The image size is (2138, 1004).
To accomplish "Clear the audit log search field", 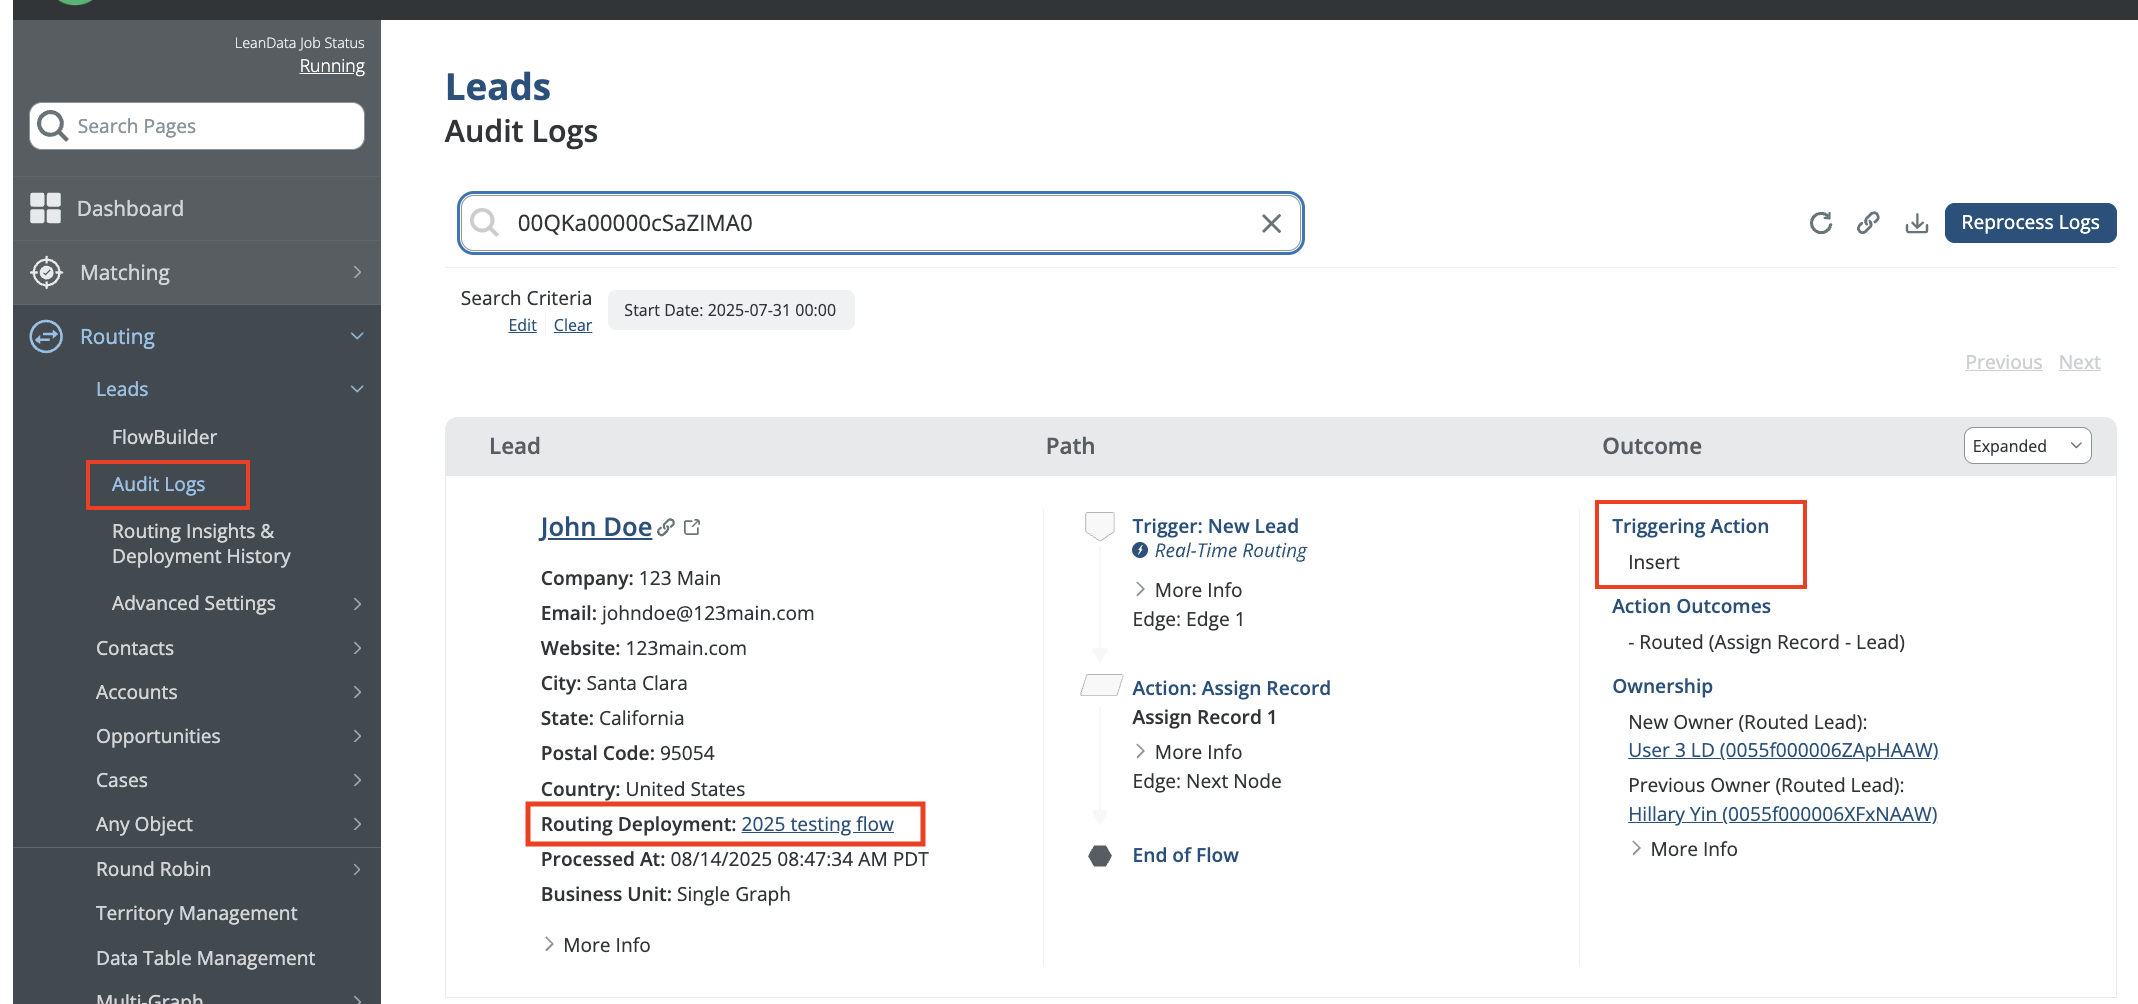I will coord(1271,223).
